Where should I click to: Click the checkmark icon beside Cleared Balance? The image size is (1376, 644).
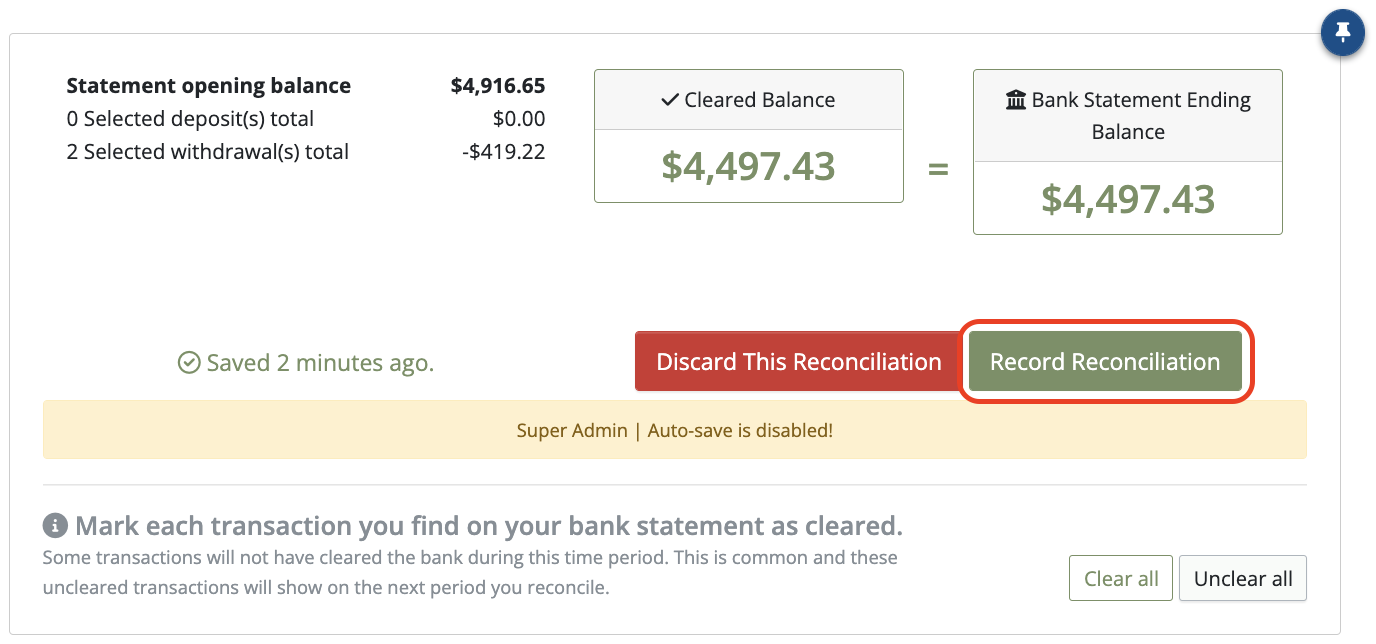pos(670,100)
